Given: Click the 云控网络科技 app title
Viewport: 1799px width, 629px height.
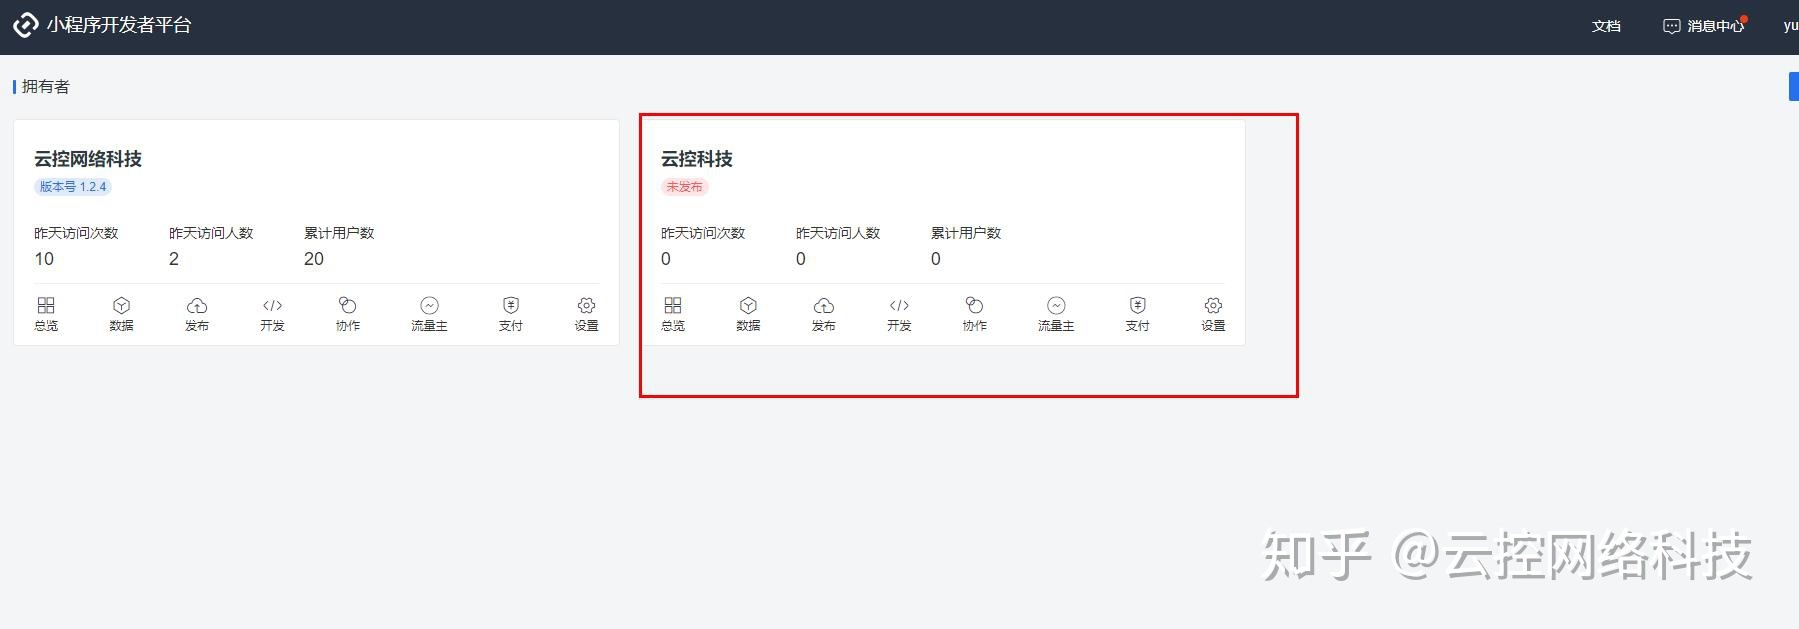Looking at the screenshot, I should tap(88, 159).
